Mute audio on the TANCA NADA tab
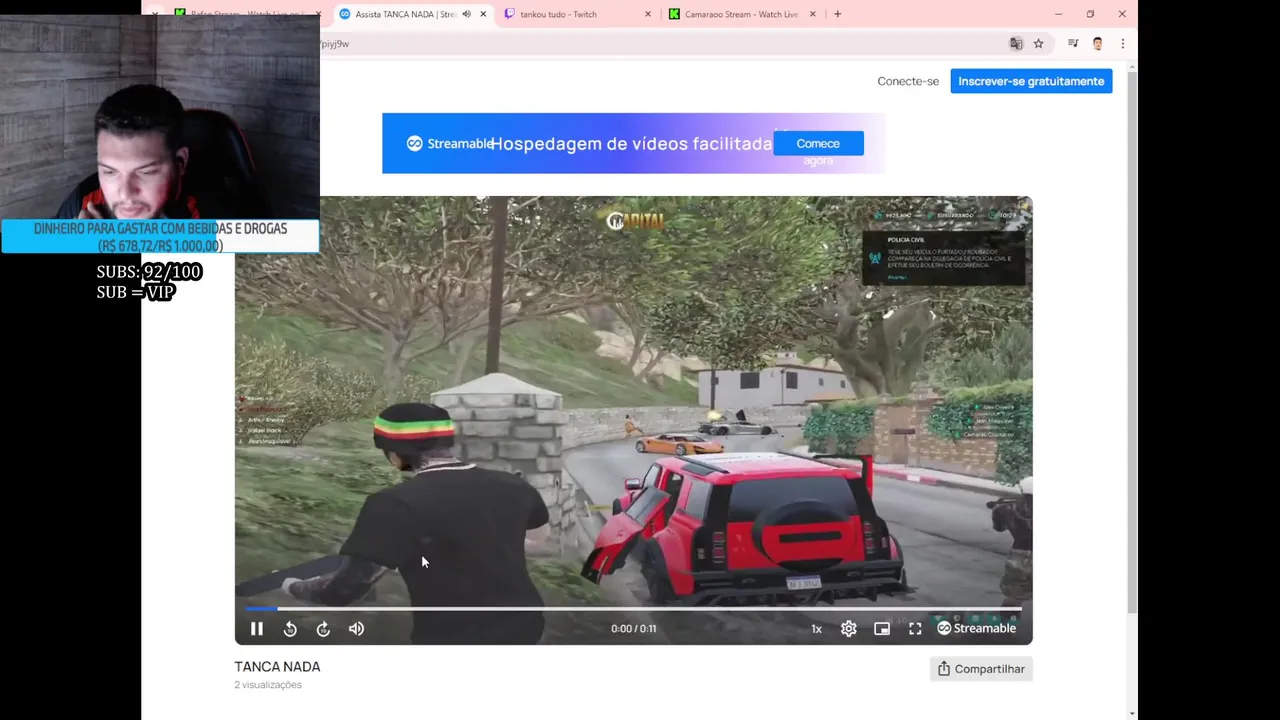Viewport: 1280px width, 720px height. point(466,14)
